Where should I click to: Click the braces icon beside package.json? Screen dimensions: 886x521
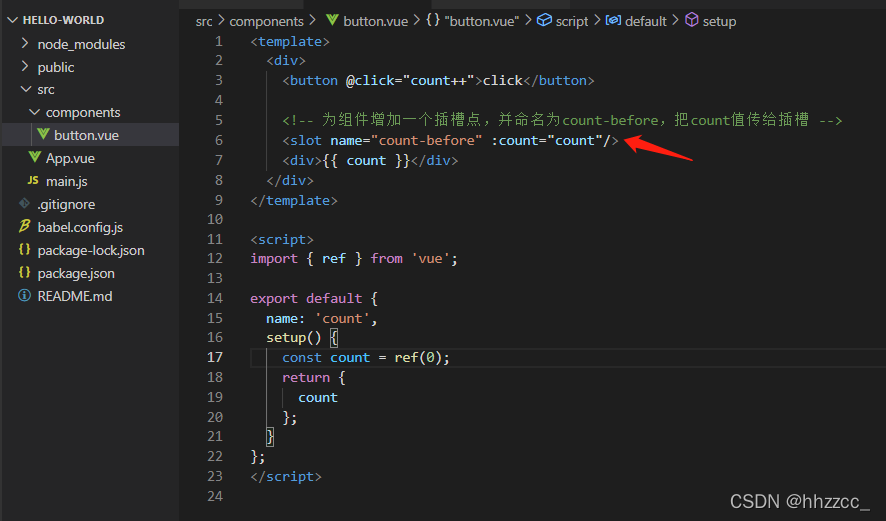(x=24, y=272)
